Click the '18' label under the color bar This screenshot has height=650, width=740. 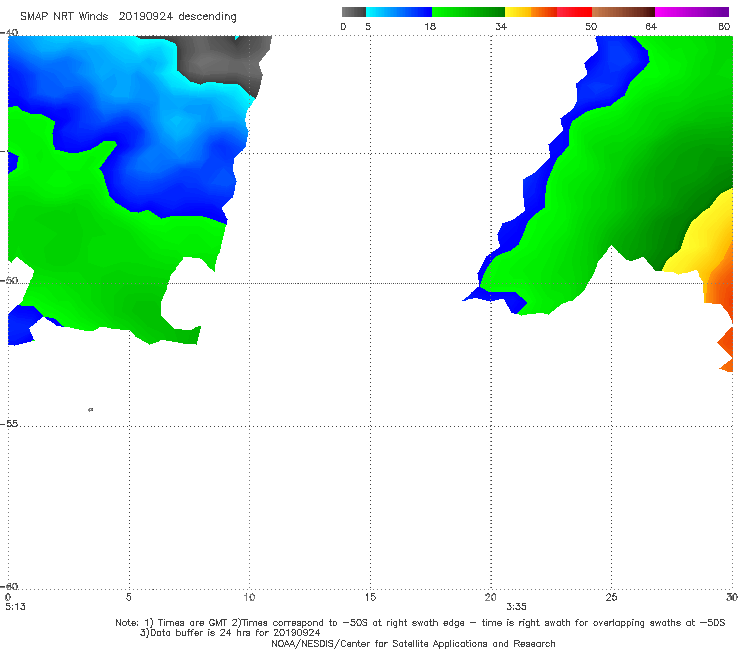tap(430, 27)
